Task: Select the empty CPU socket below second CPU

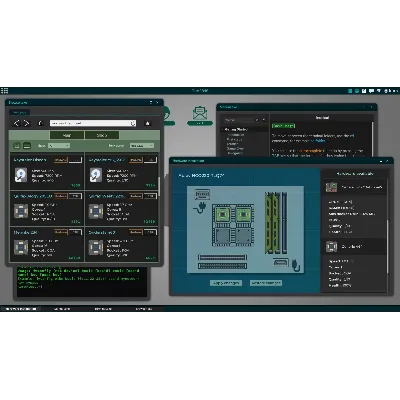Action: coord(244,237)
